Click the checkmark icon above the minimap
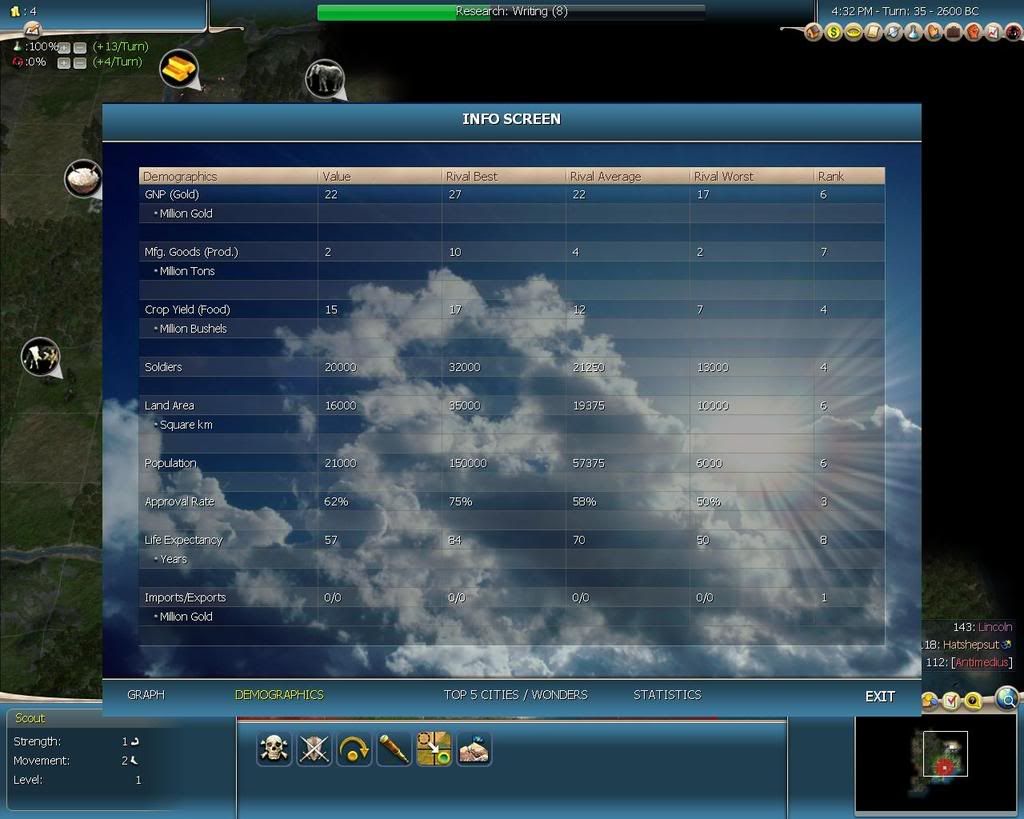The width and height of the screenshot is (1024, 819). point(952,701)
